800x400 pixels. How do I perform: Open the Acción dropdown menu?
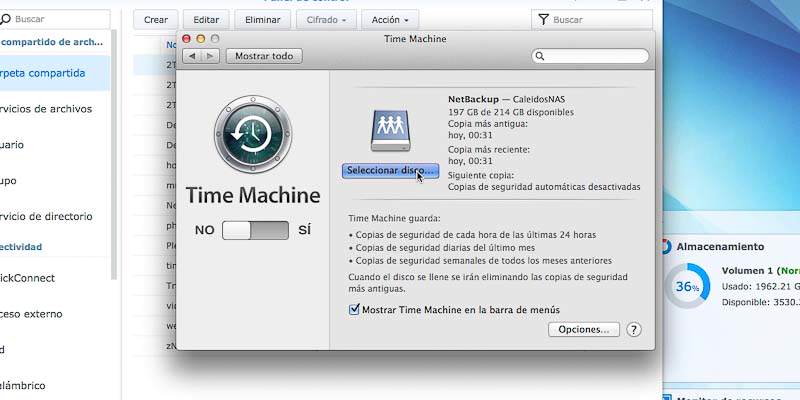tap(390, 20)
